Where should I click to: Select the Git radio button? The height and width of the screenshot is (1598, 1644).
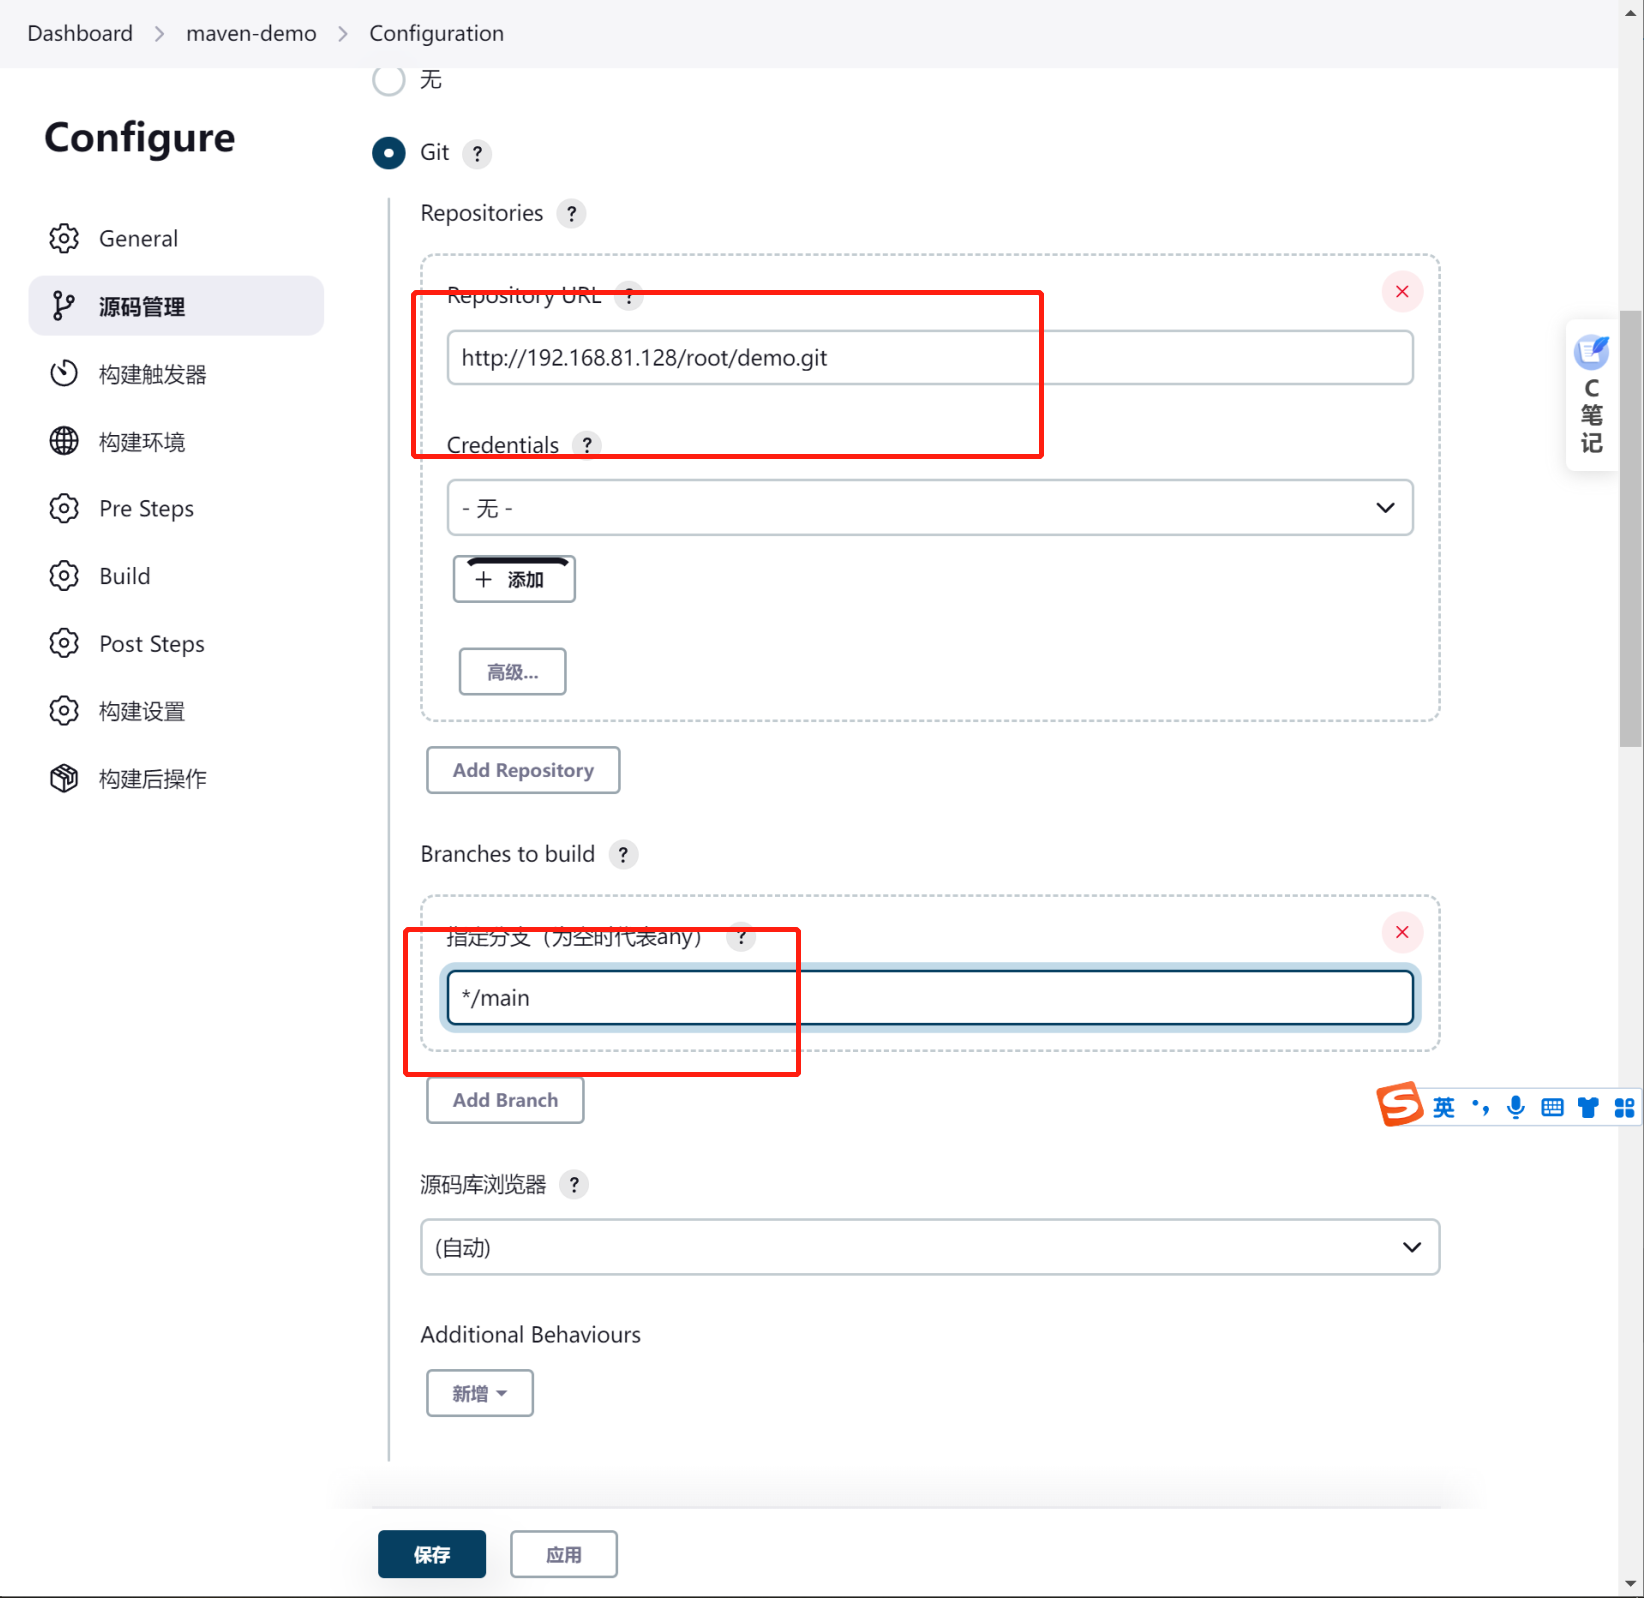pyautogui.click(x=389, y=153)
